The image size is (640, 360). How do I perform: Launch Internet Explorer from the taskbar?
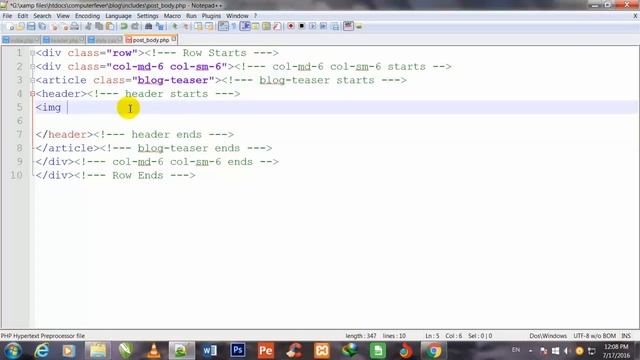coord(41,351)
